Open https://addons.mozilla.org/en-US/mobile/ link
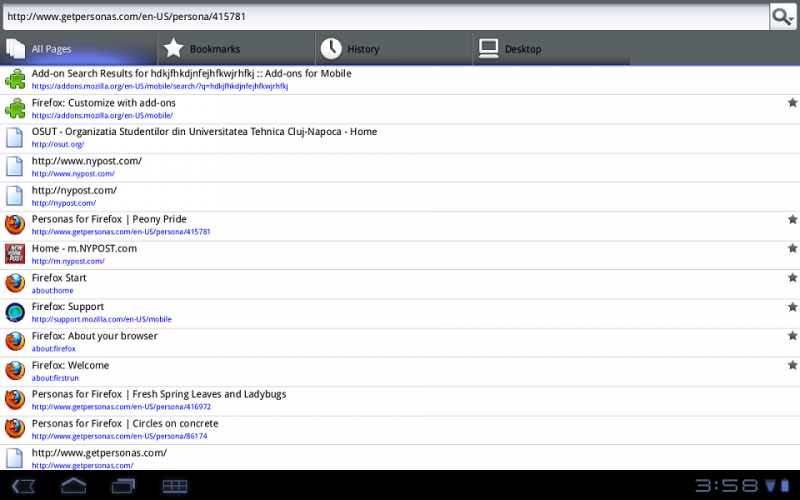 point(102,116)
